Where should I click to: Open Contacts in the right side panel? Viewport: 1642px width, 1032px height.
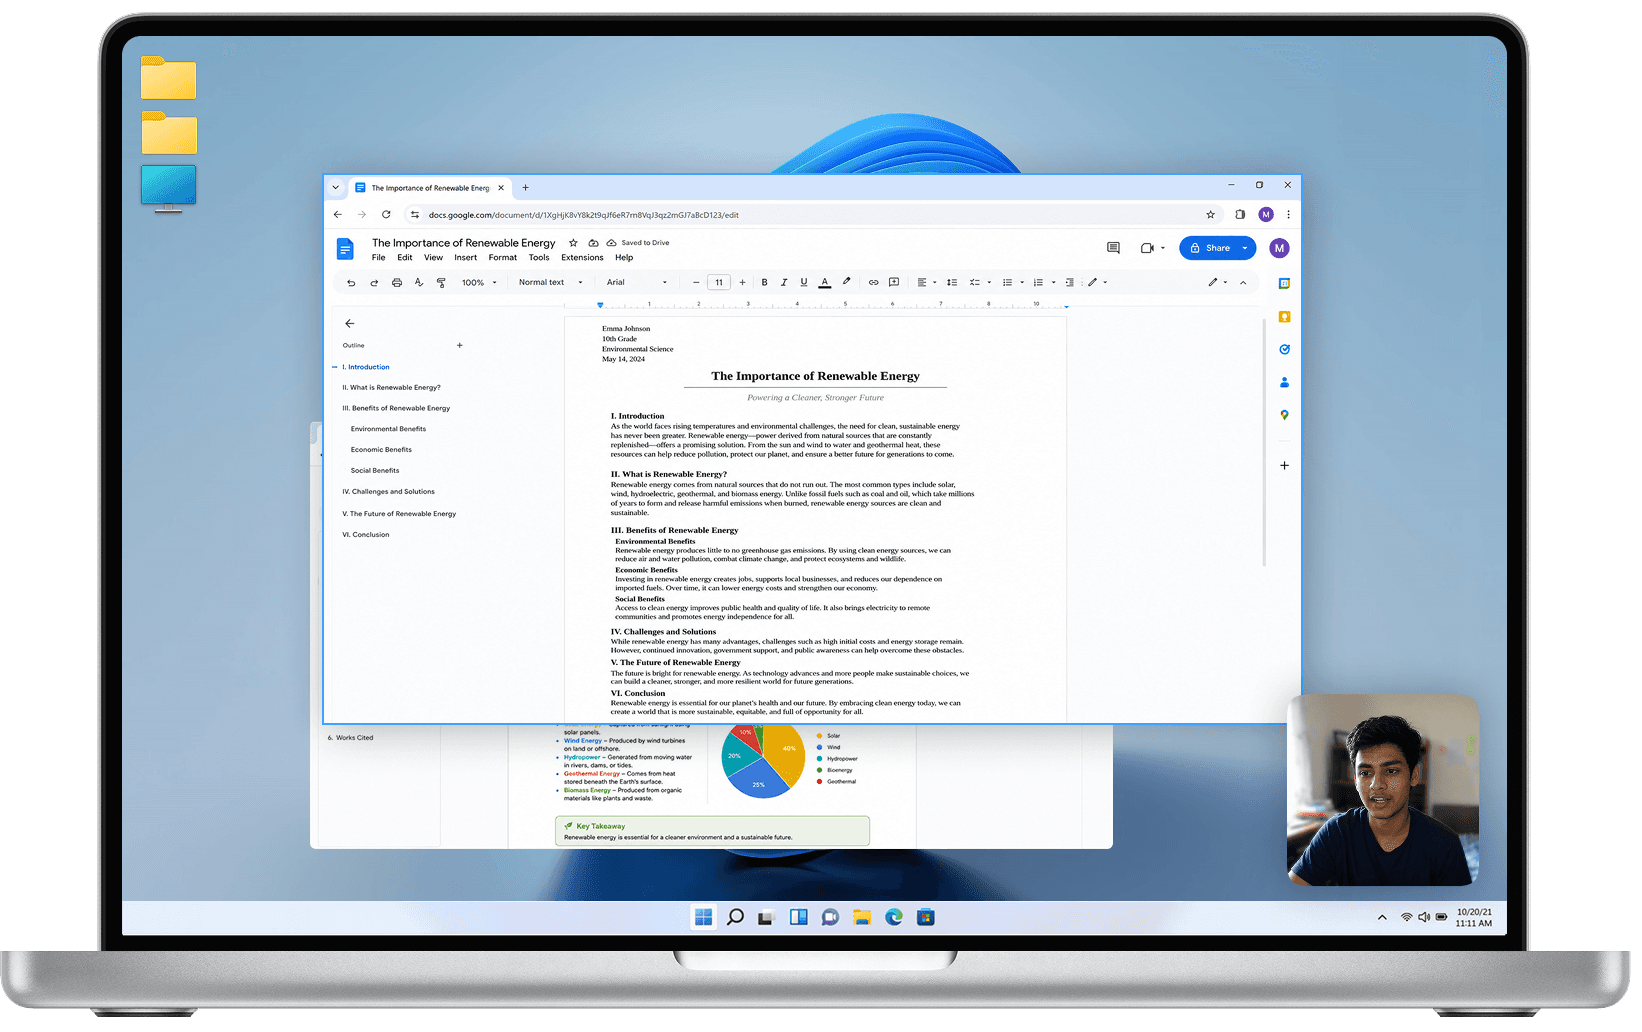click(x=1284, y=383)
